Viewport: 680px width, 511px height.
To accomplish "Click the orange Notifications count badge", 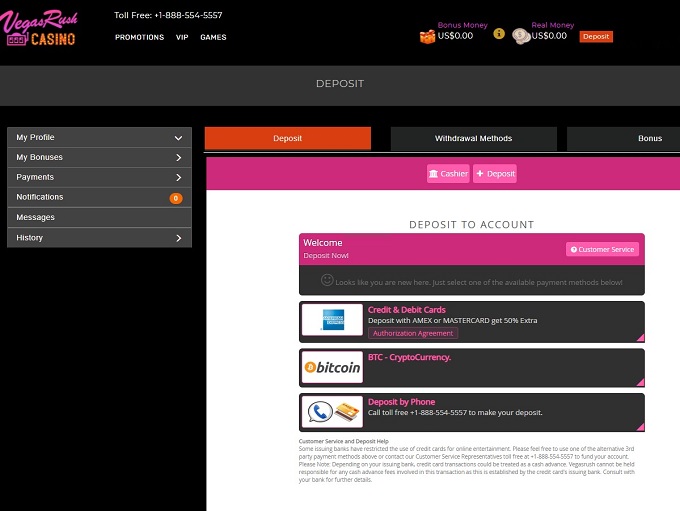I will tap(176, 198).
